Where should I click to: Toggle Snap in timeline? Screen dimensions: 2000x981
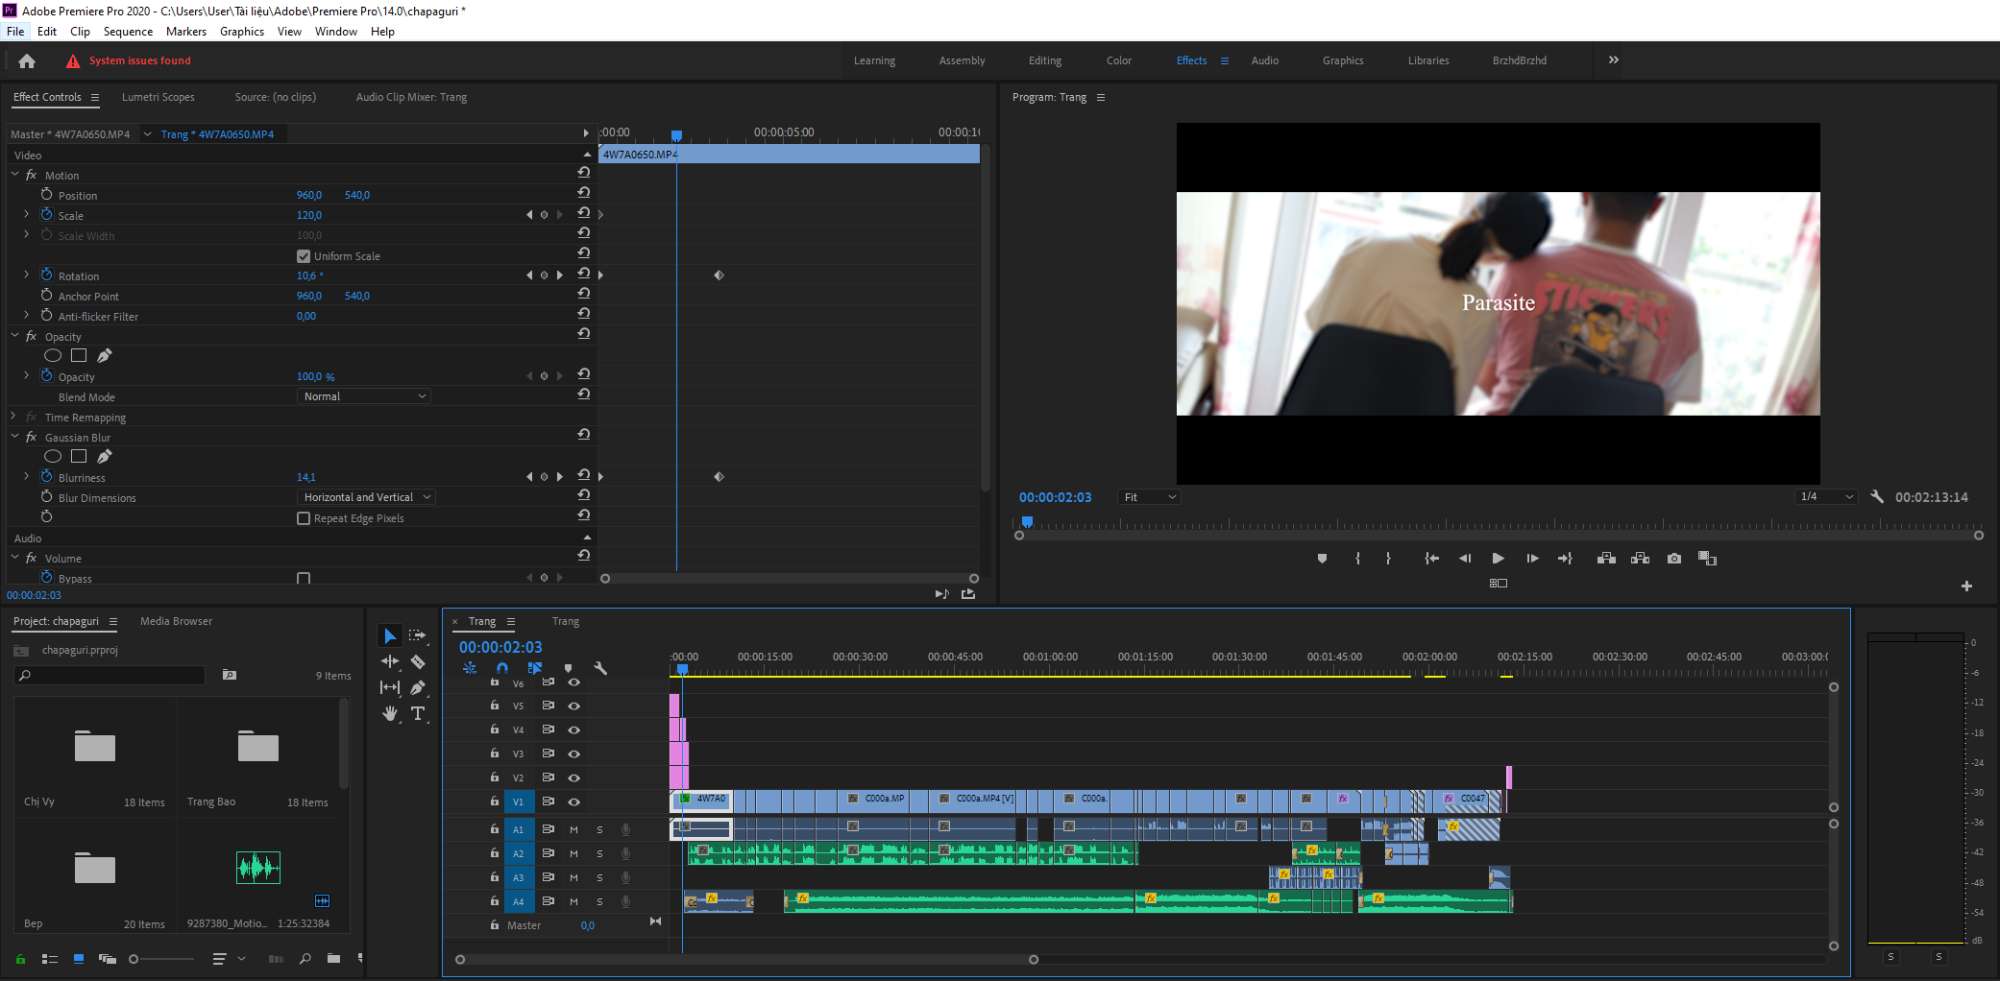(502, 668)
